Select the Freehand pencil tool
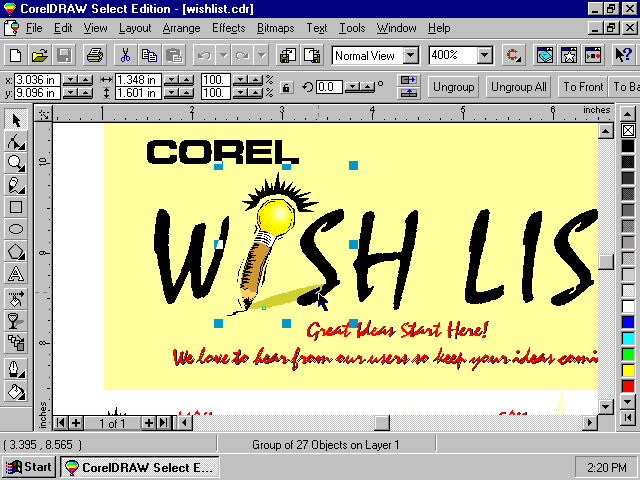This screenshot has width=640, height=480. (16, 185)
